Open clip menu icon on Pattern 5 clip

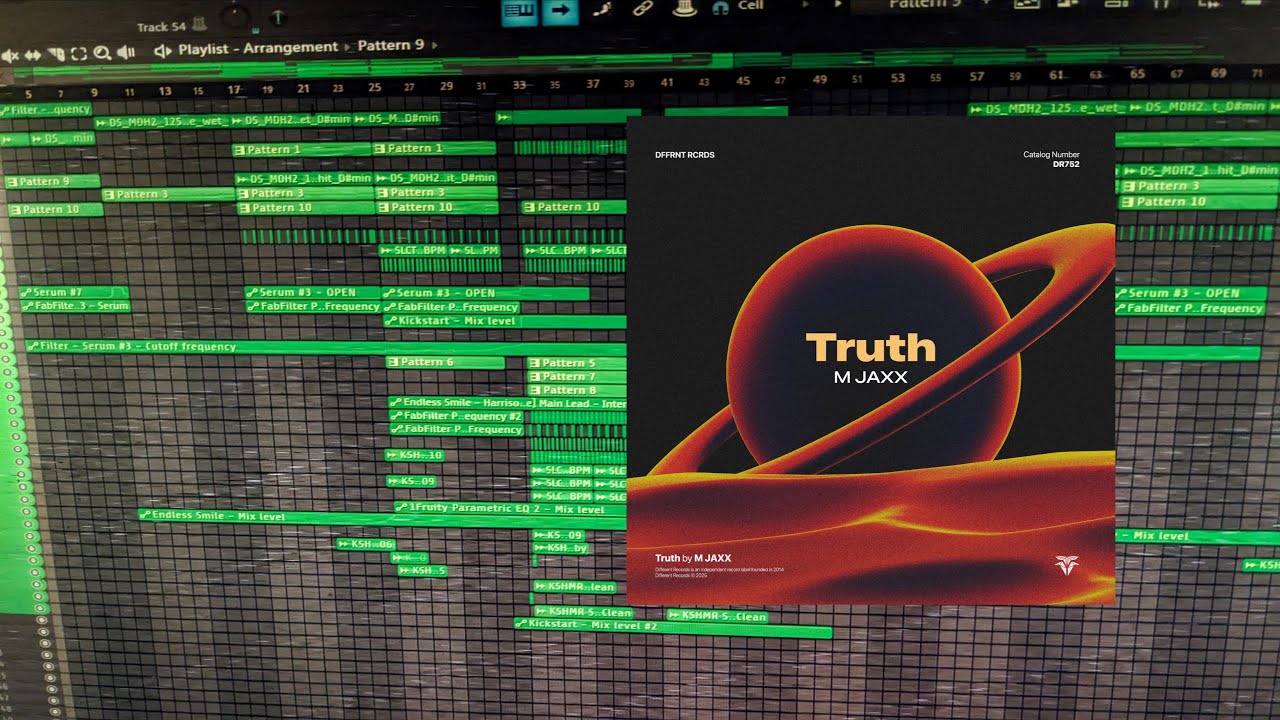point(534,363)
